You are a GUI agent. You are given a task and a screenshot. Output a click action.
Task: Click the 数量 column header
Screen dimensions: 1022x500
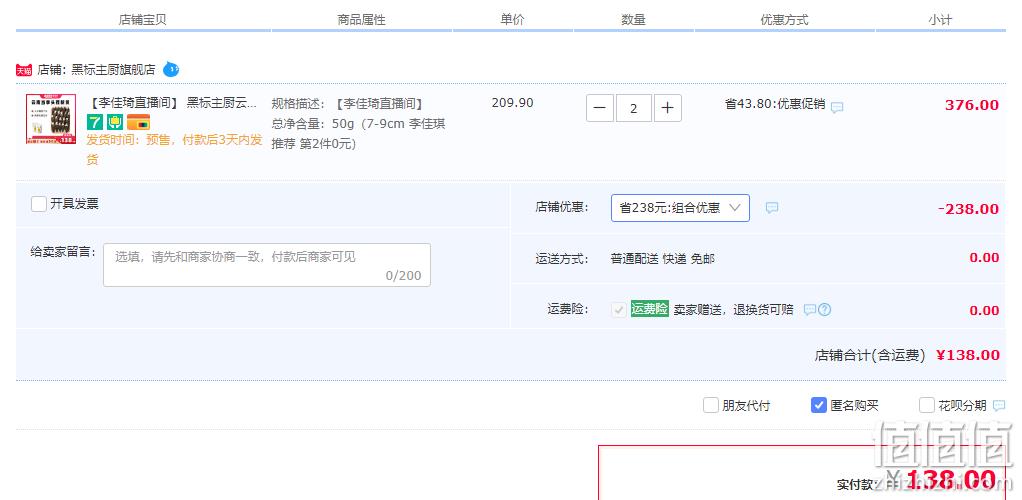(x=634, y=20)
